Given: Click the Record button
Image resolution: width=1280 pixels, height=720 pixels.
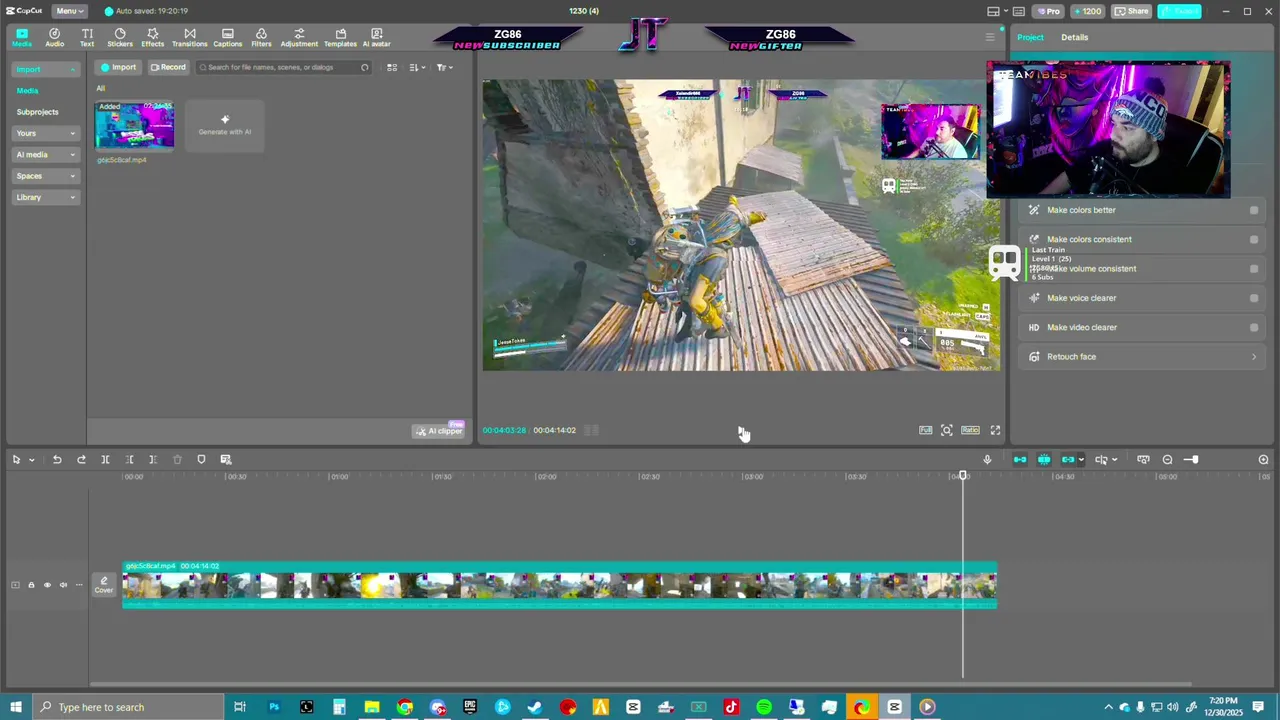Looking at the screenshot, I should coord(168,67).
